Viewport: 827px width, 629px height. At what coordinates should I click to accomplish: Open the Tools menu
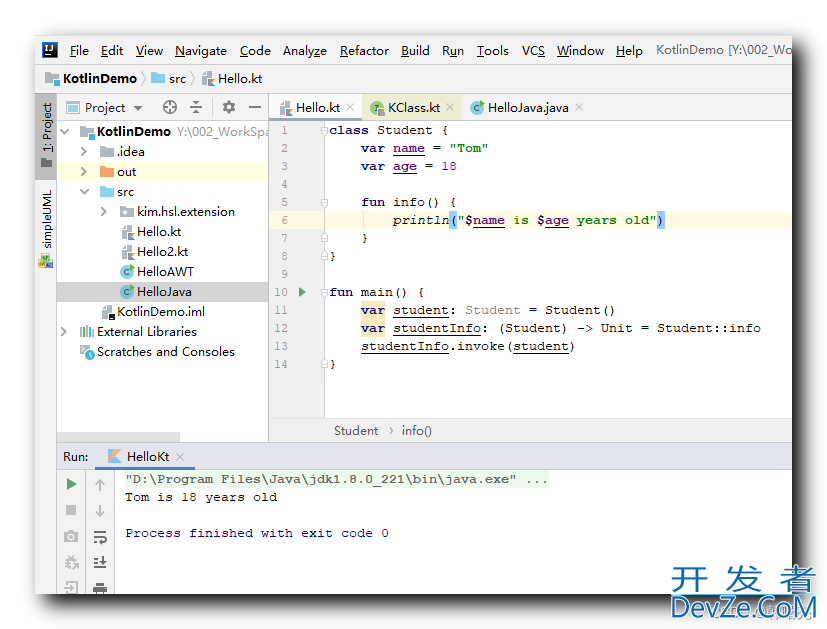tap(493, 51)
